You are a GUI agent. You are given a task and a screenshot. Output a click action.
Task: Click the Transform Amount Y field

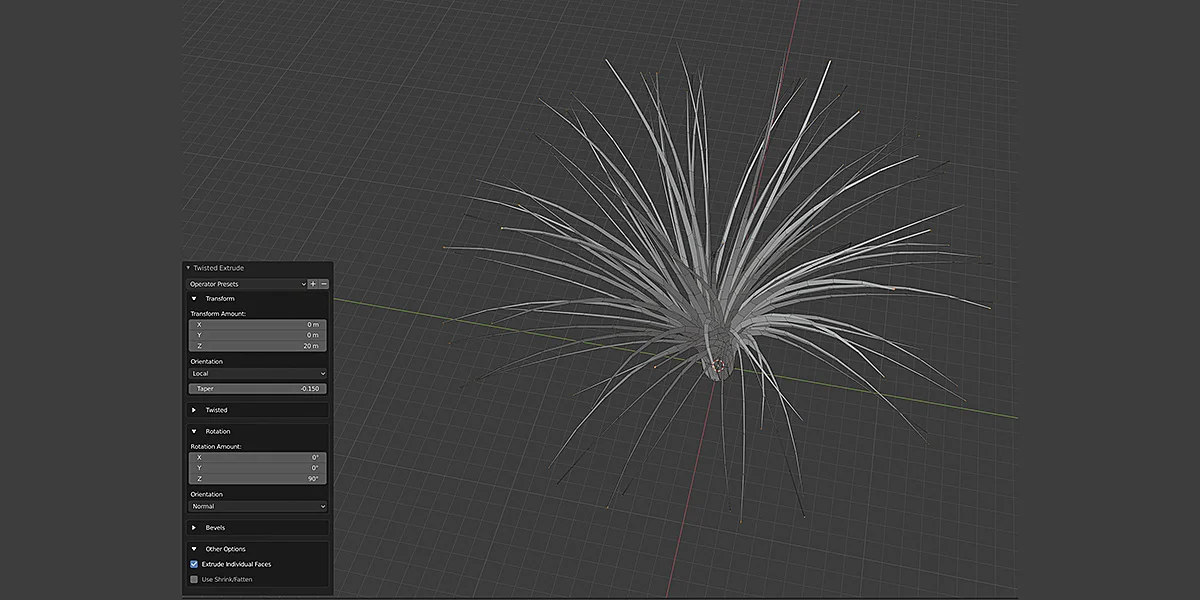(257, 335)
